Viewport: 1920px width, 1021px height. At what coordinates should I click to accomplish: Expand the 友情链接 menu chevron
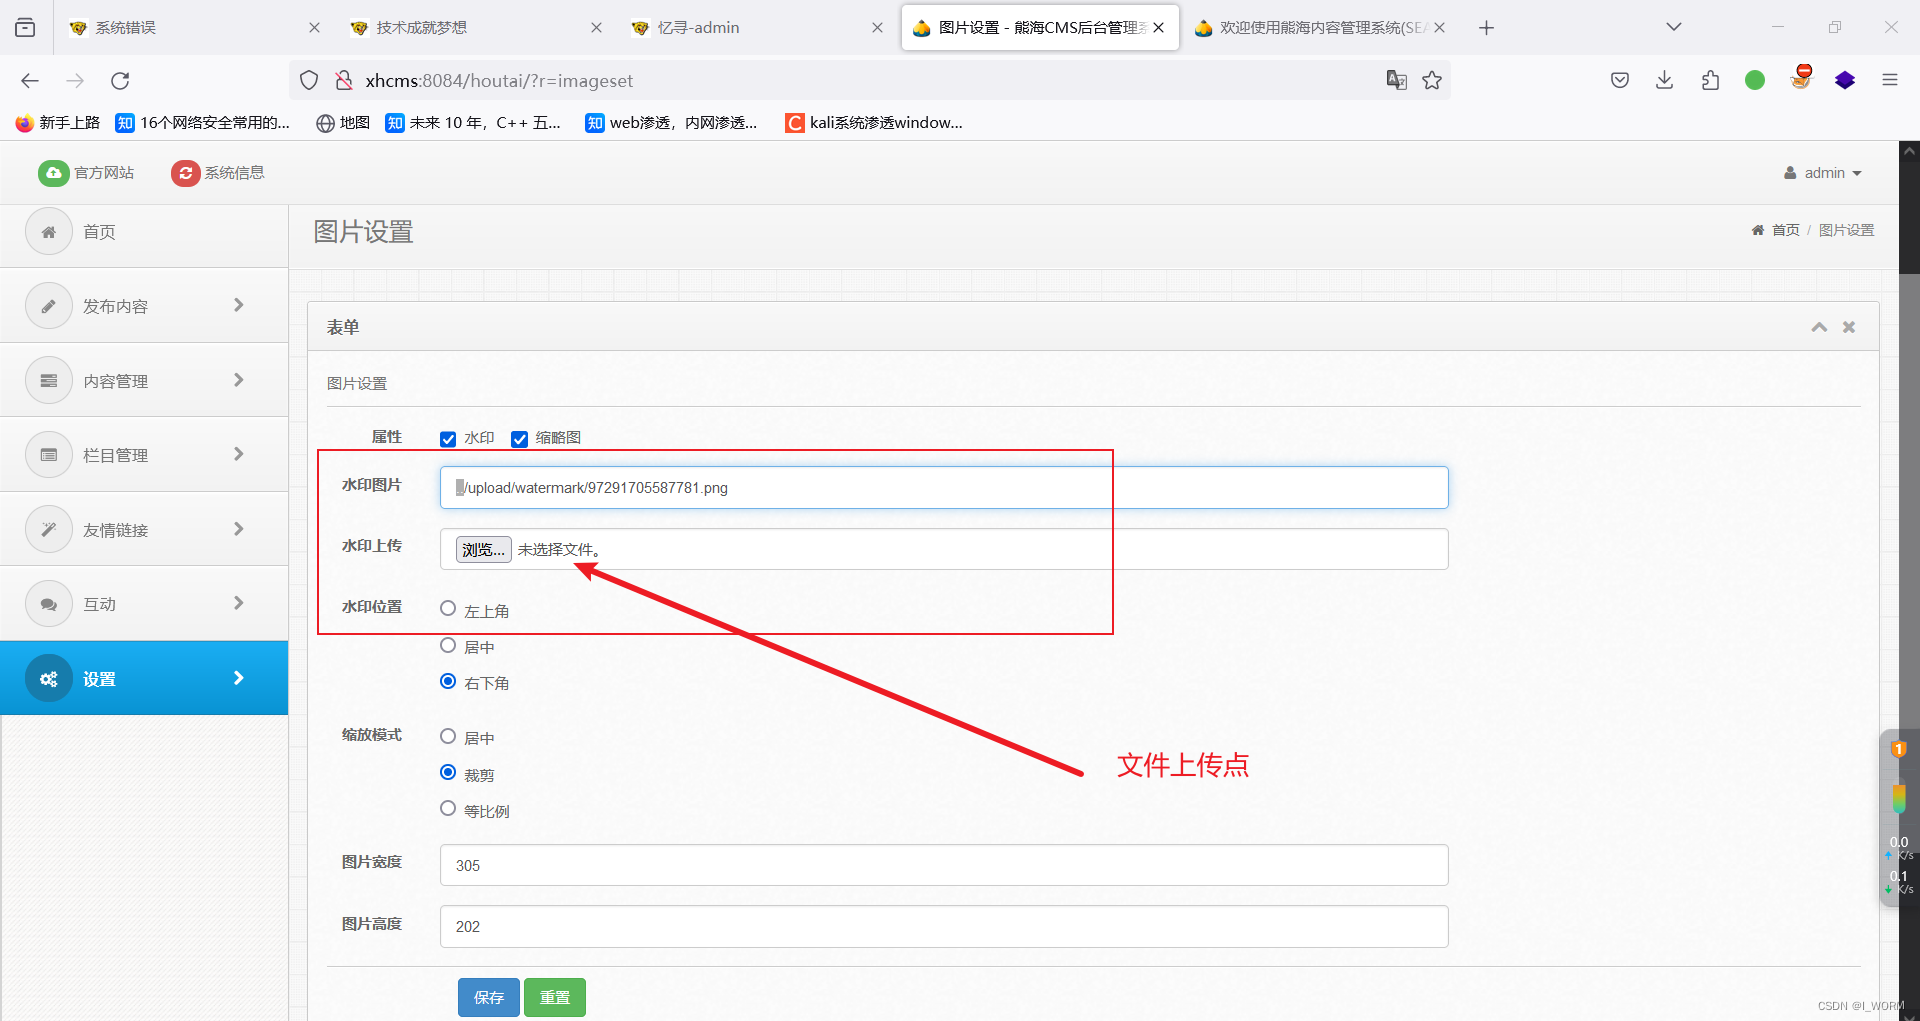(x=238, y=529)
